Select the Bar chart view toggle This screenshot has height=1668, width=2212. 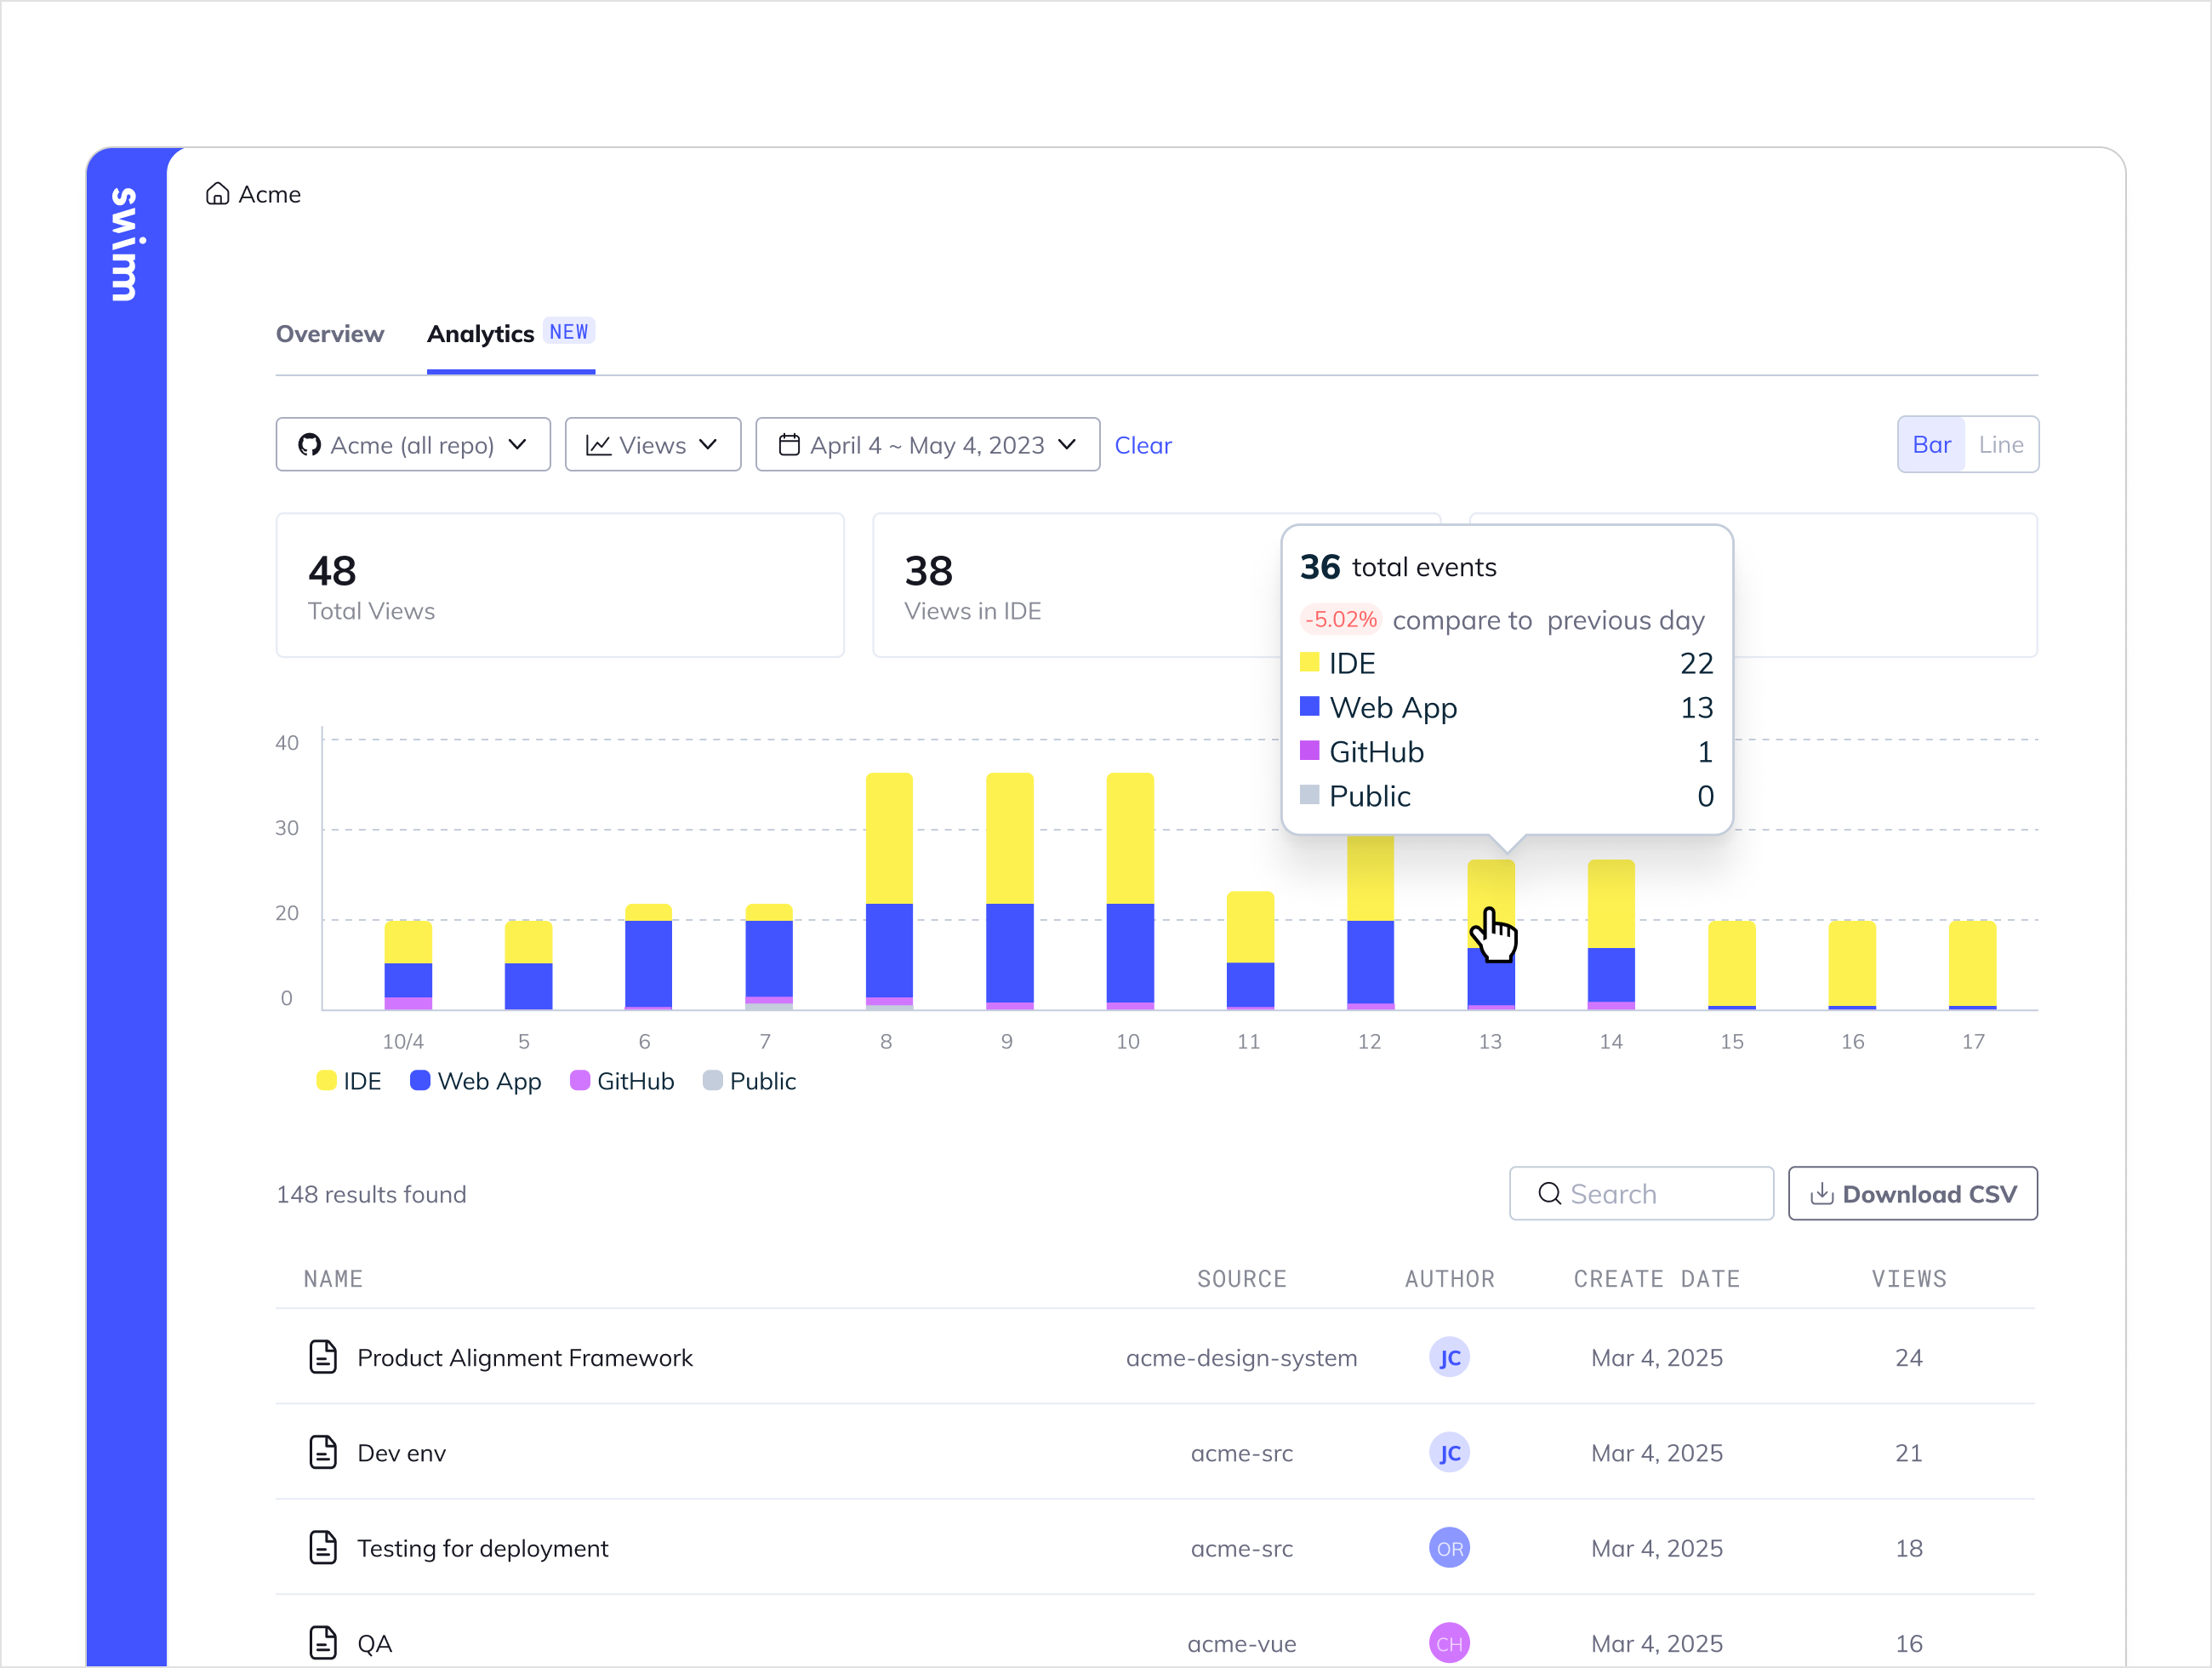[x=1931, y=445]
